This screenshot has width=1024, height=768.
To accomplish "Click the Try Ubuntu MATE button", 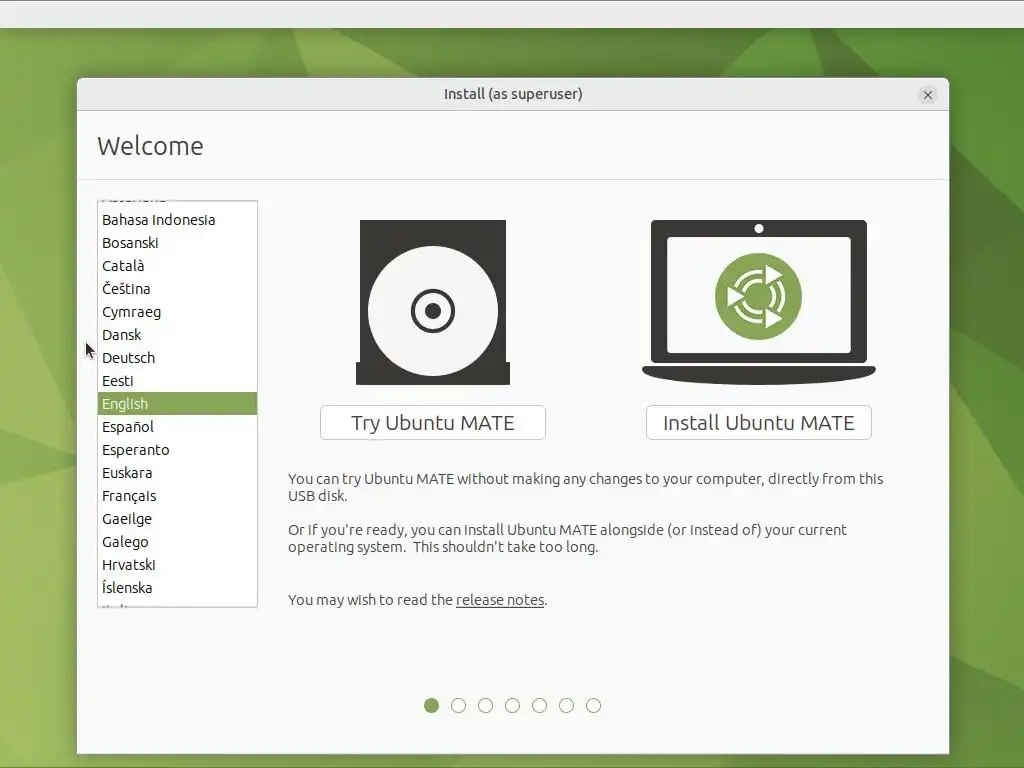I will tap(432, 423).
